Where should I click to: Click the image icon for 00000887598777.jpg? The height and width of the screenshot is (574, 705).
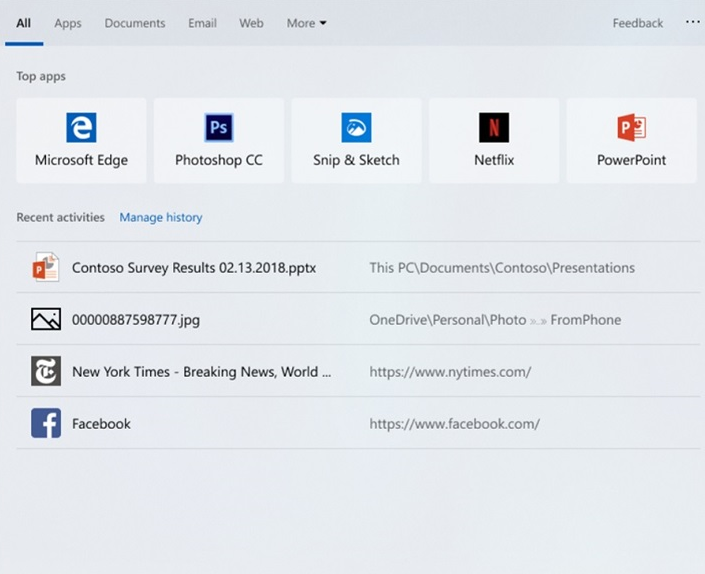click(46, 320)
